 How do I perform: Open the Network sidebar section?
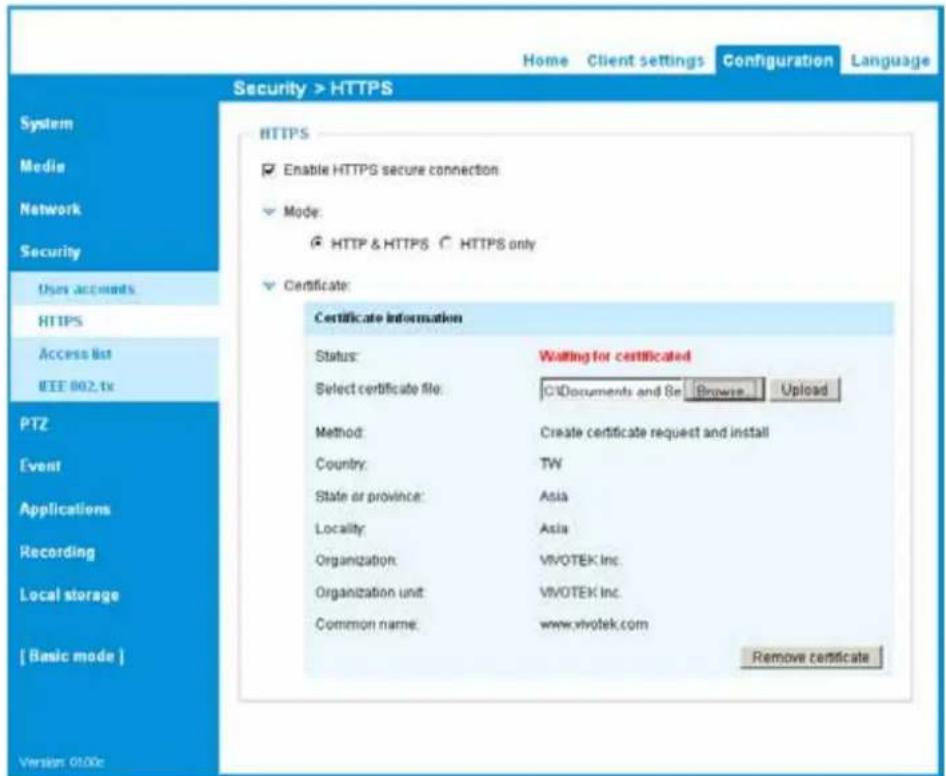click(x=50, y=209)
